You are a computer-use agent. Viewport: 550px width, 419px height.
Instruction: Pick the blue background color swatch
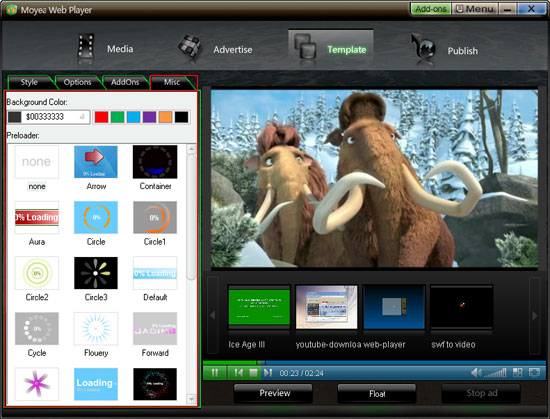pos(134,117)
